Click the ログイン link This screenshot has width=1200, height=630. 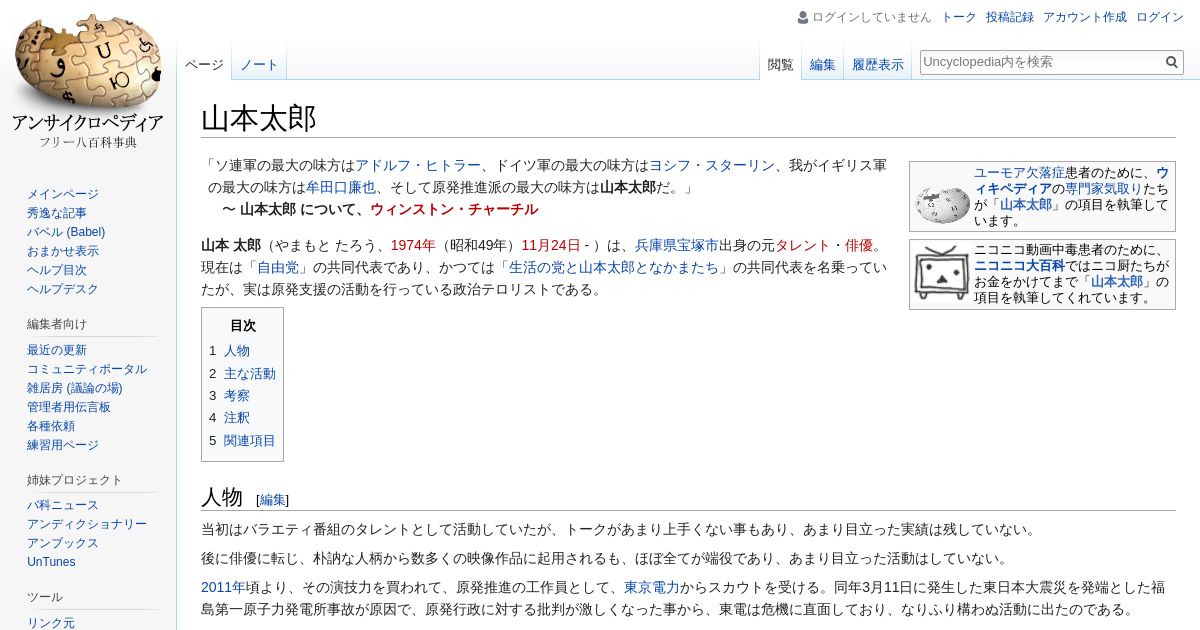click(x=1160, y=17)
